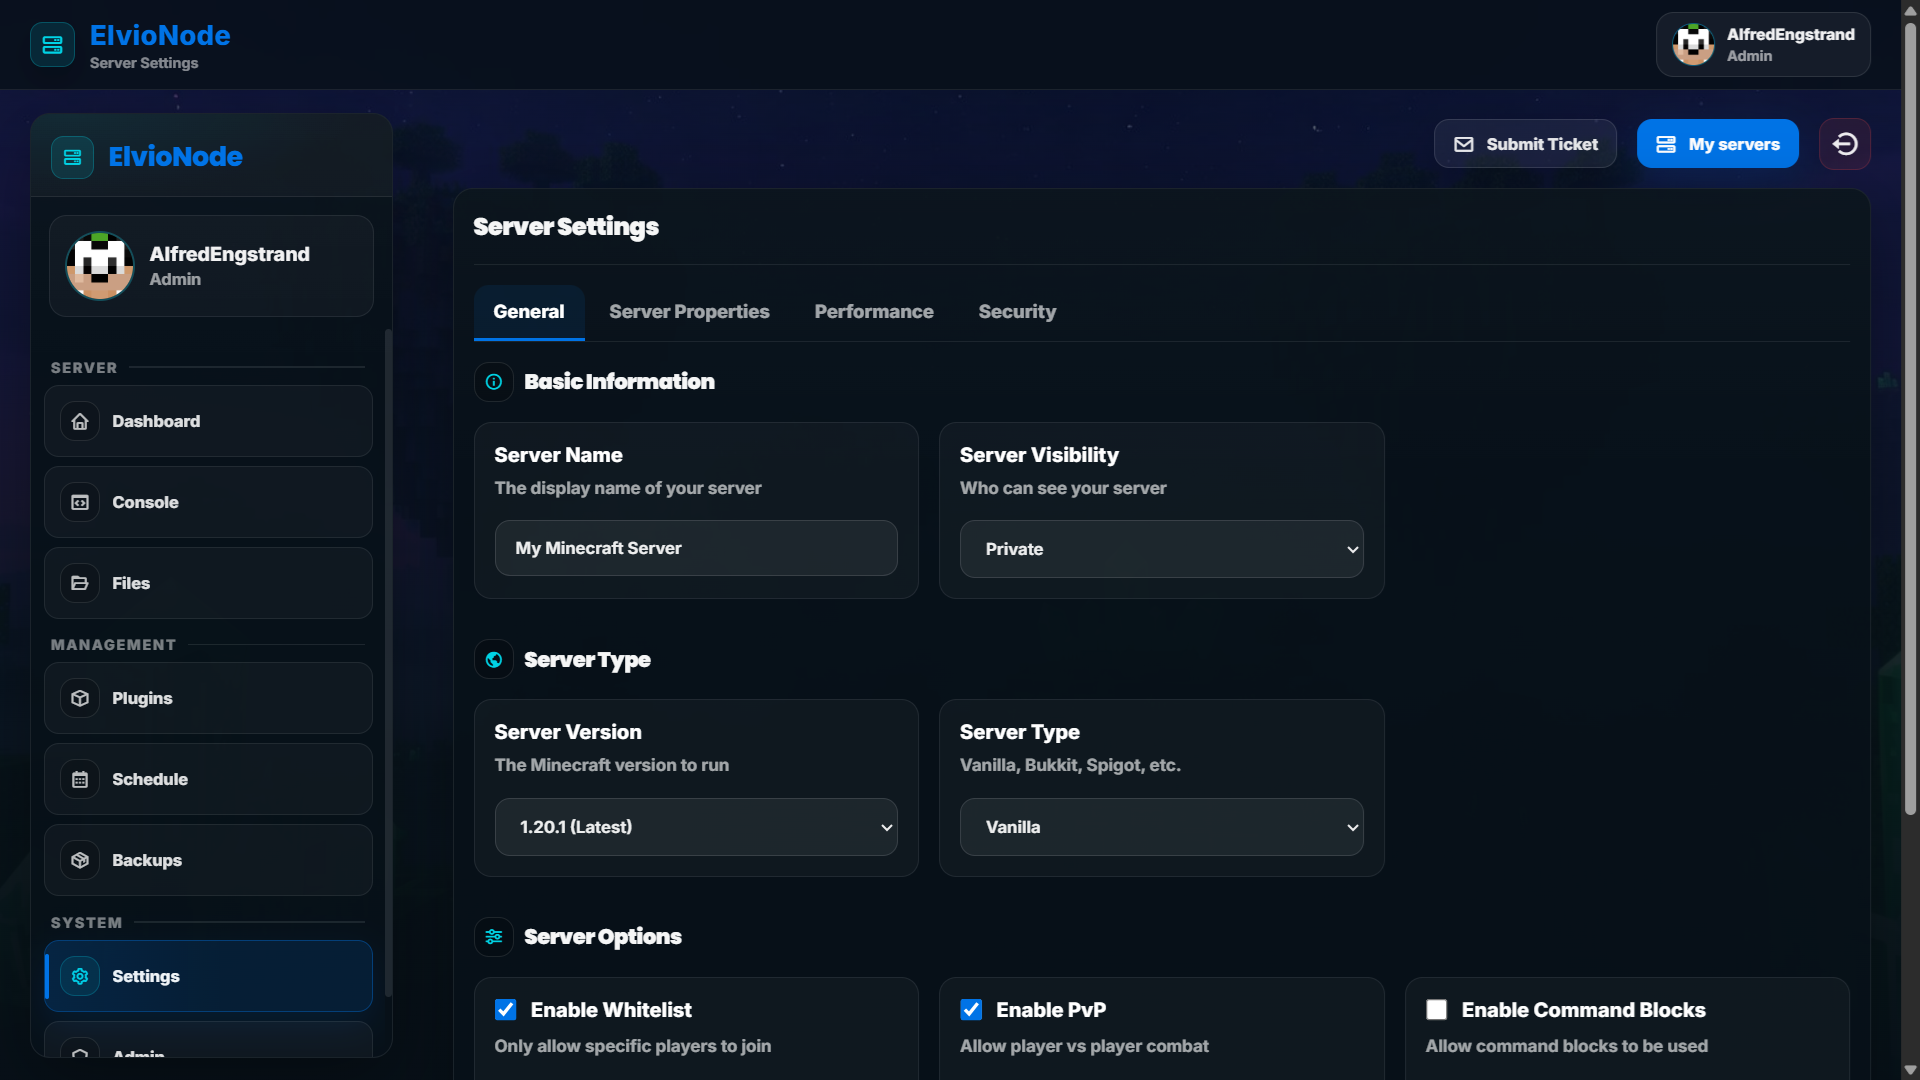Click 'The Minecraft version to run' text
Image resolution: width=1920 pixels, height=1080 pixels.
tap(612, 765)
